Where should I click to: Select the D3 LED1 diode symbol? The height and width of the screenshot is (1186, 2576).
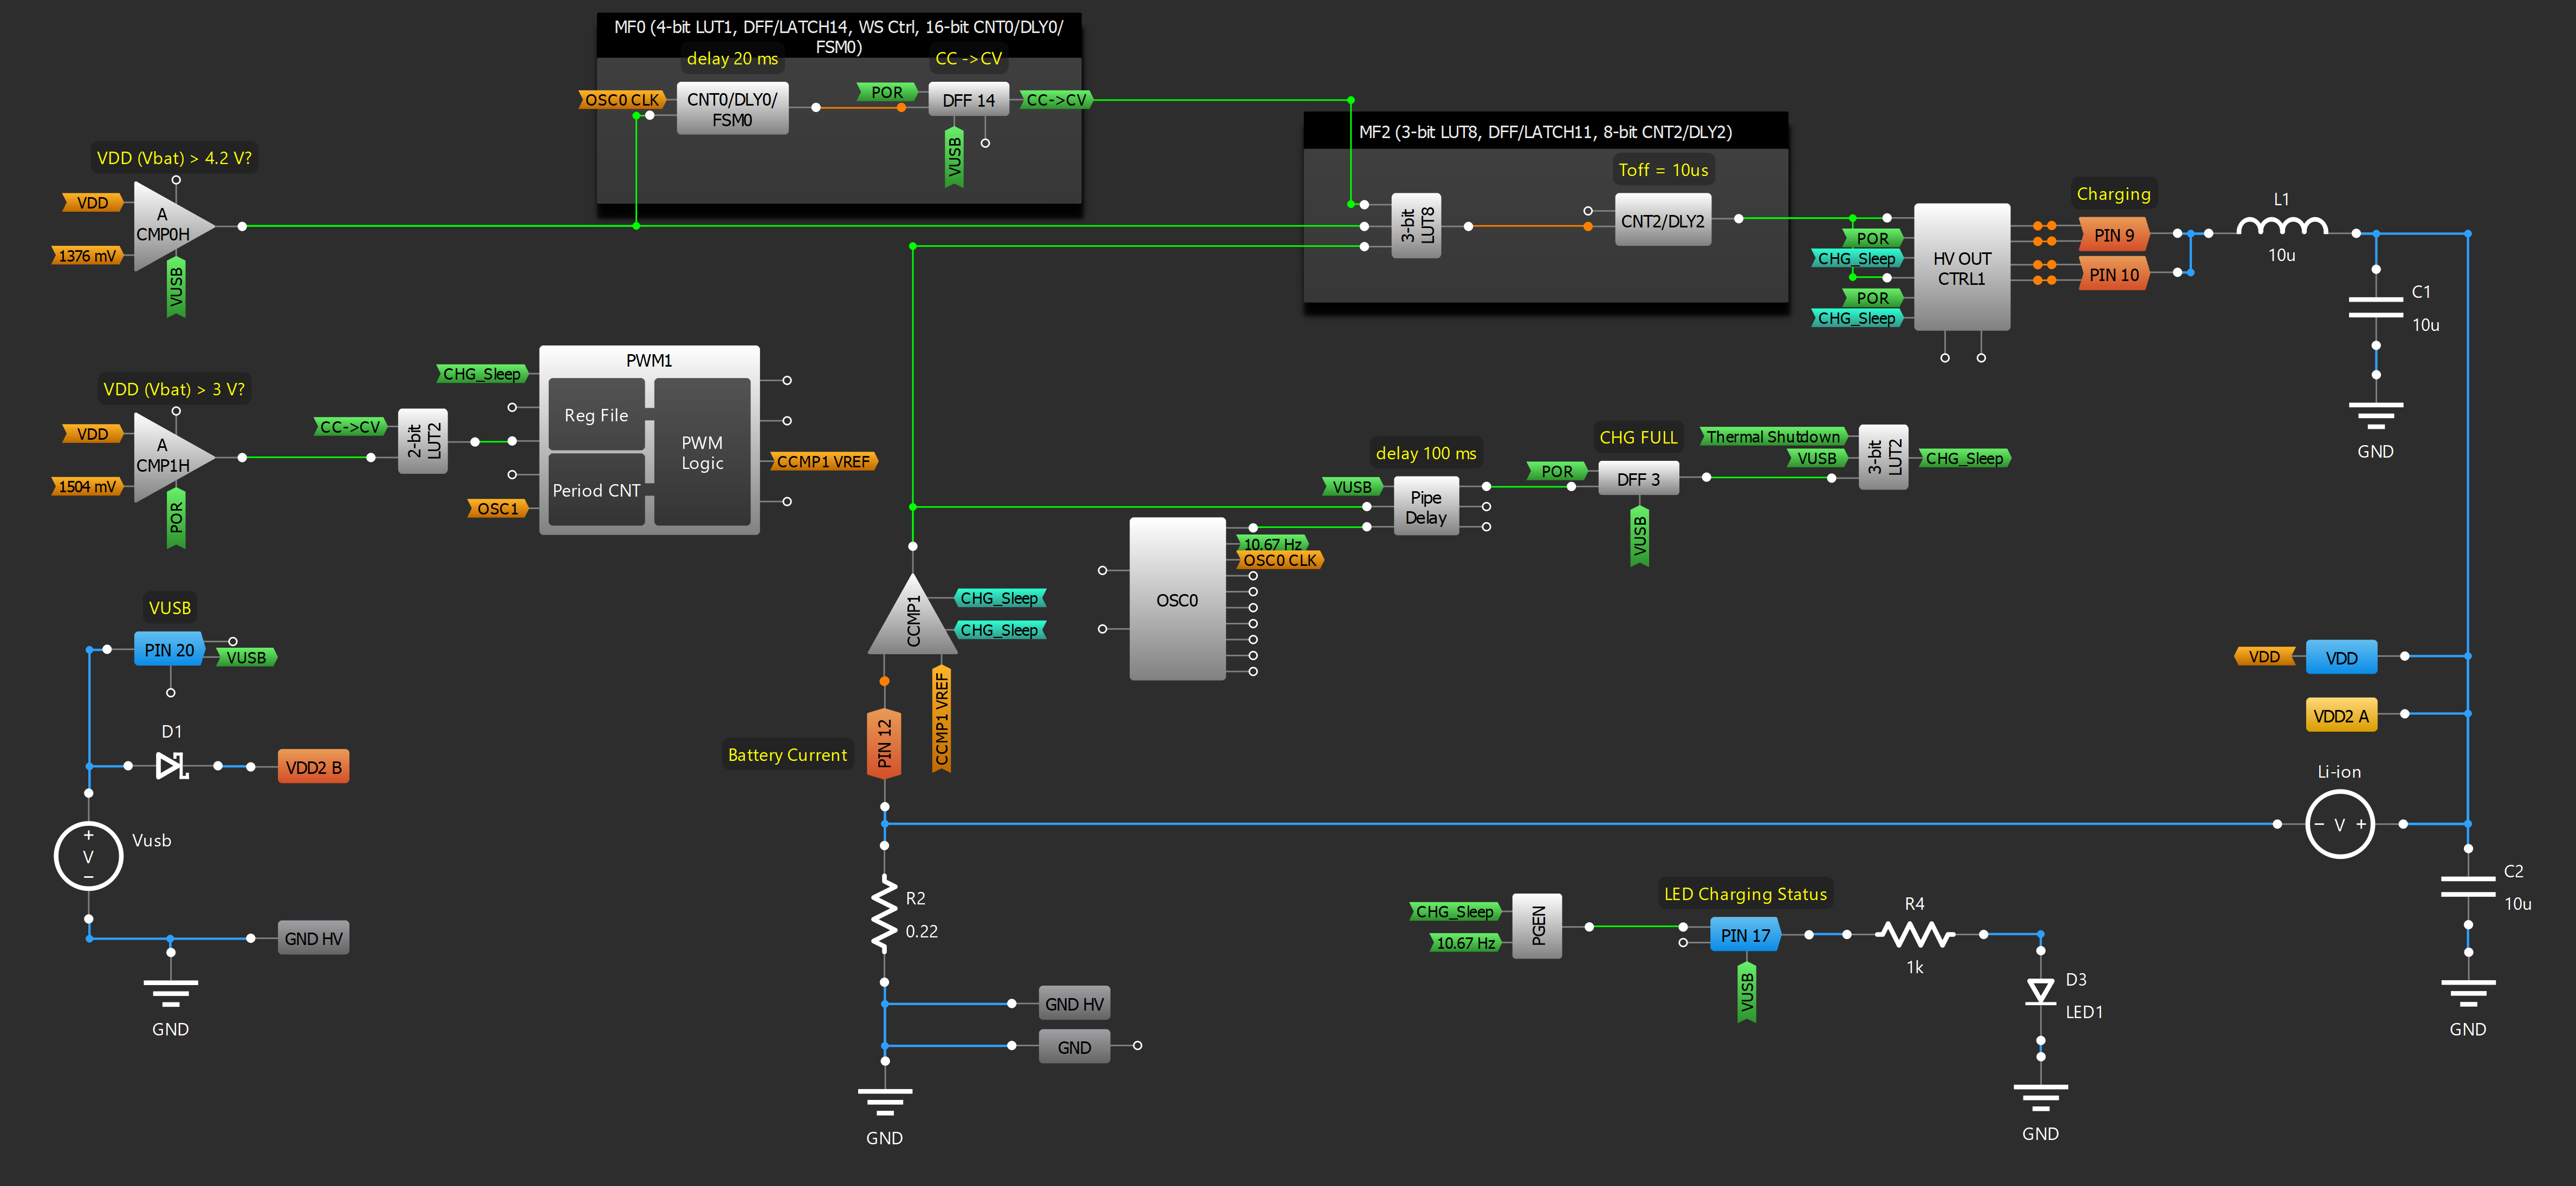(2040, 992)
